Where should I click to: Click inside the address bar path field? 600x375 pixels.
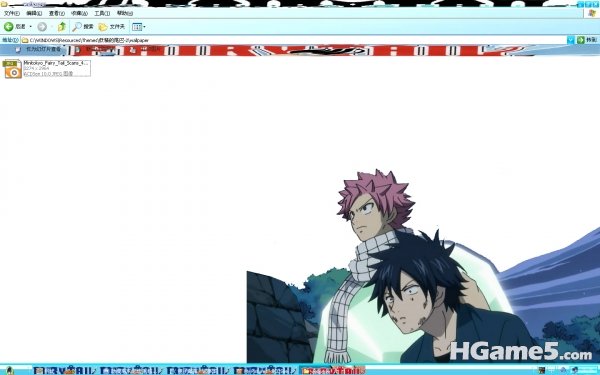click(293, 40)
